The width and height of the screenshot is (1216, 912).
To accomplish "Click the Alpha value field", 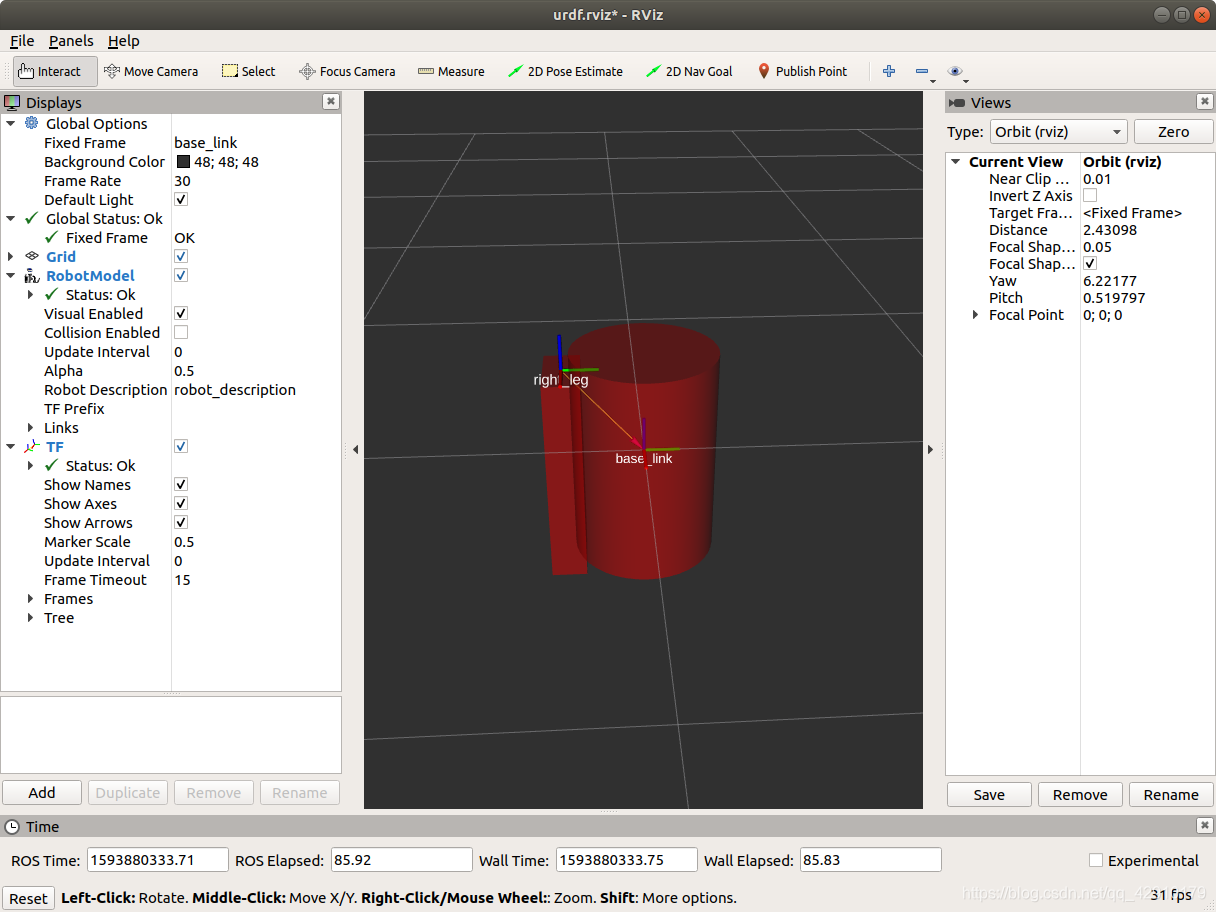I will coord(256,370).
